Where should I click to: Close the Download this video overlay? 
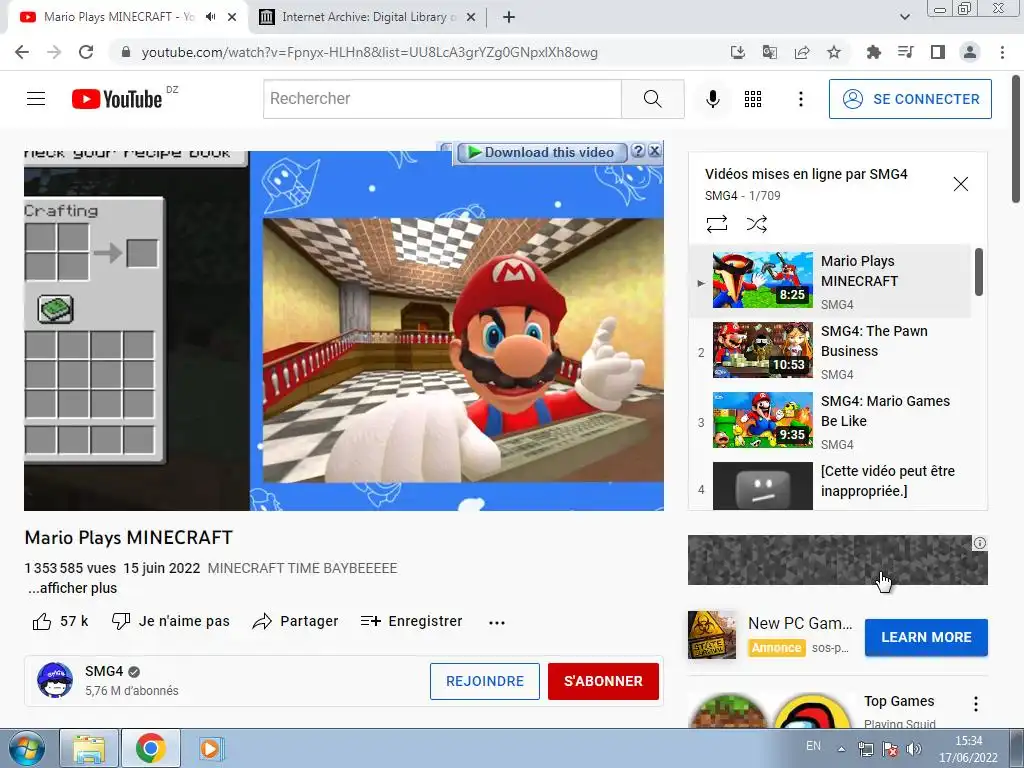point(654,151)
